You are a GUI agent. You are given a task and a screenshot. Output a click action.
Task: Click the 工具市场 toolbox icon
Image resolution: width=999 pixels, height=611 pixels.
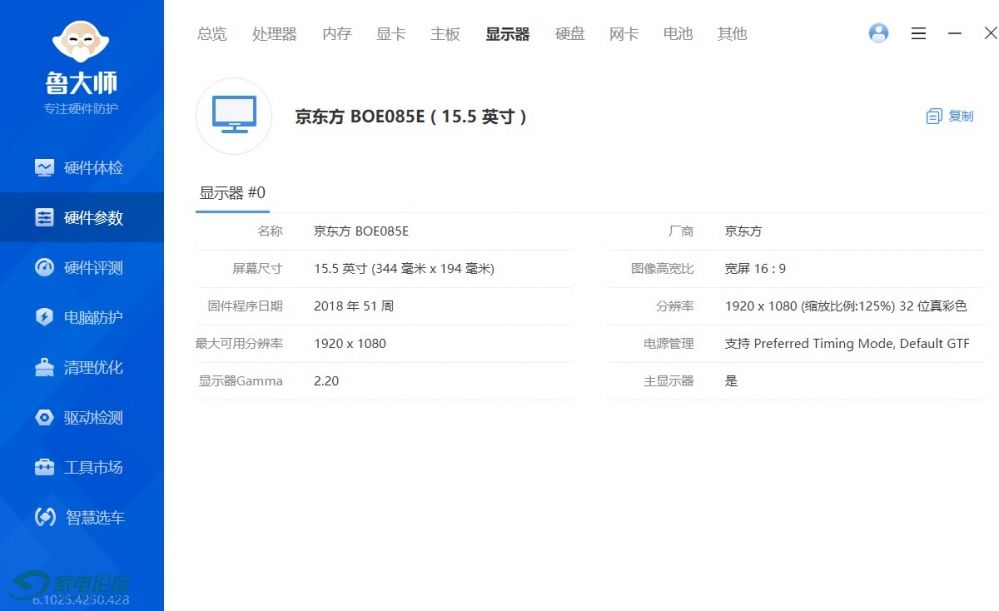coord(44,467)
